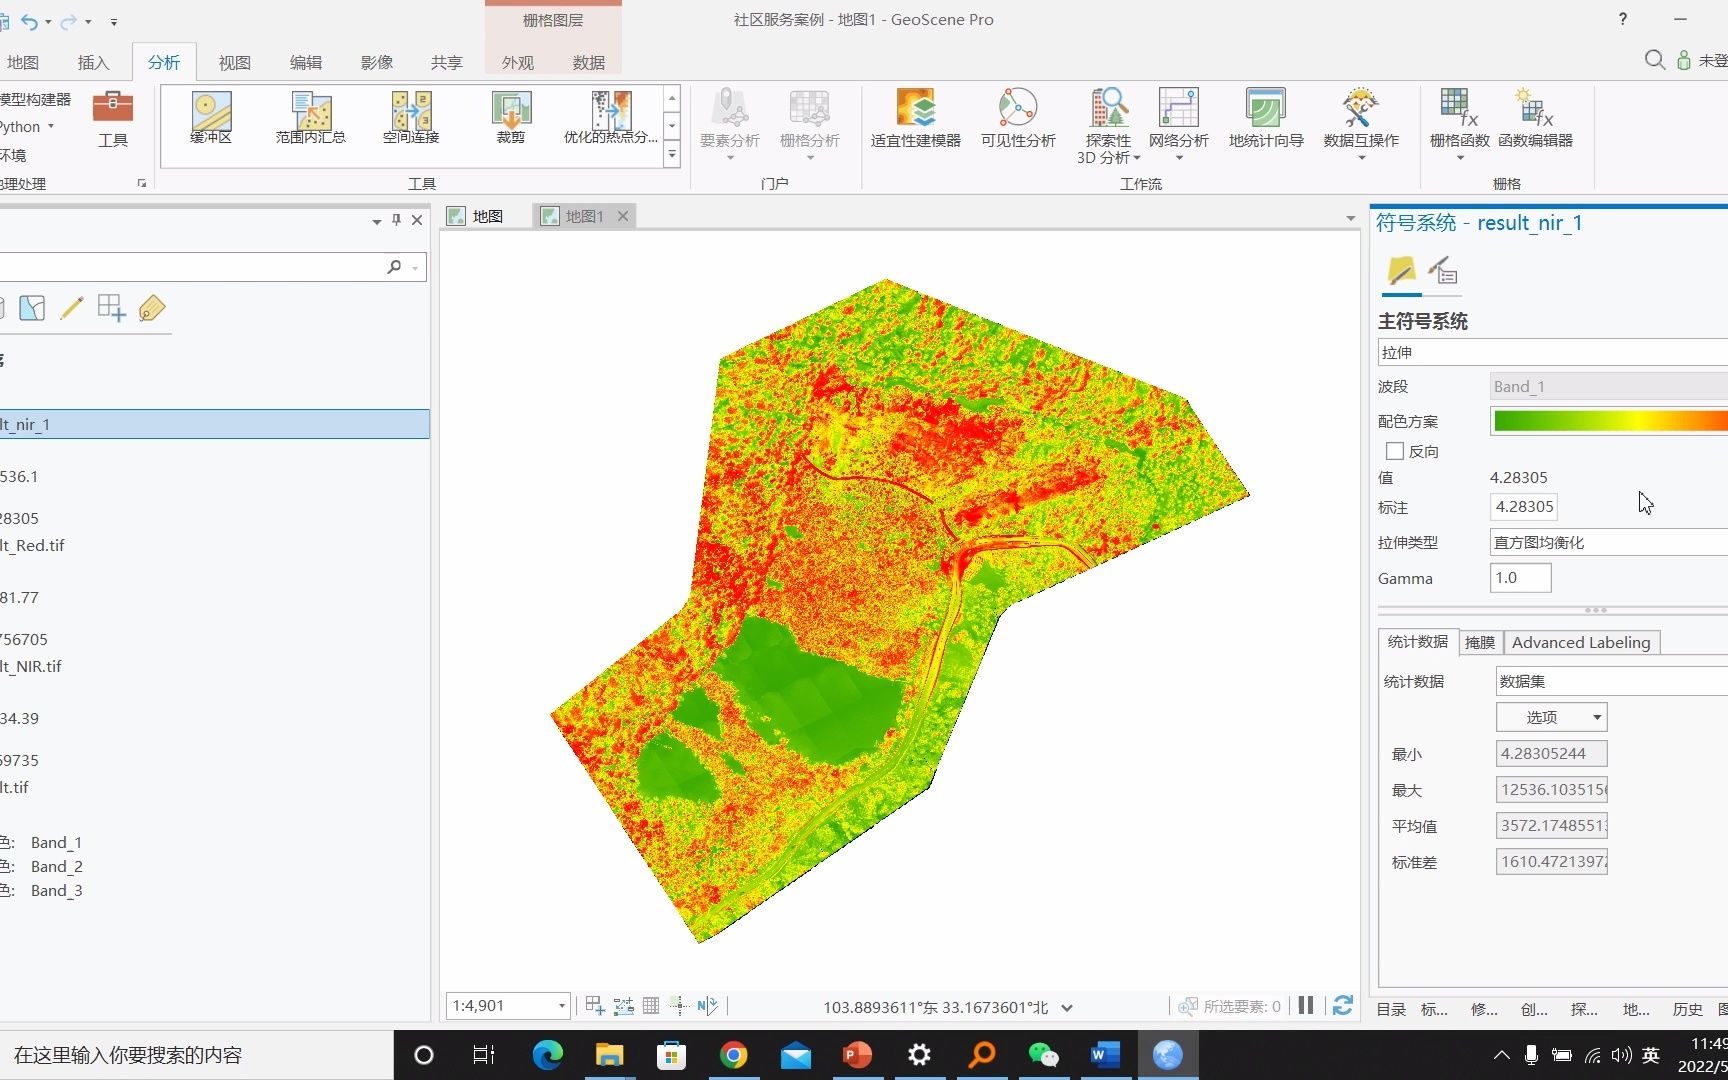This screenshot has width=1728, height=1080.
Task: Pause map drawing in status bar
Action: click(1306, 1005)
